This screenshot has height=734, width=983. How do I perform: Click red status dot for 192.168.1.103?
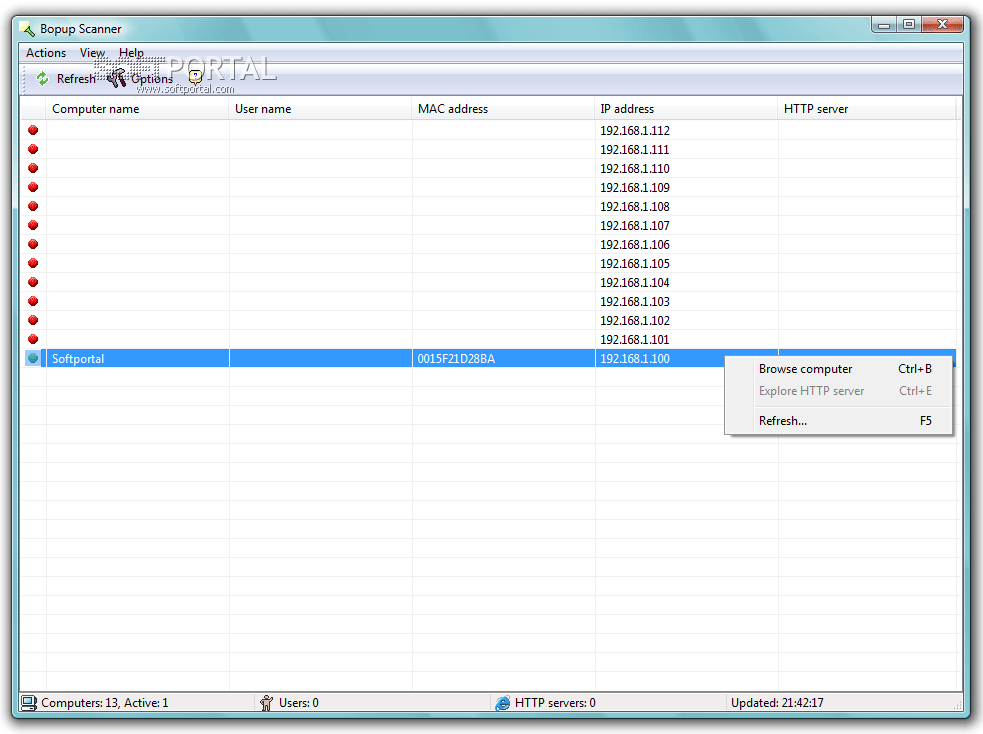(33, 301)
